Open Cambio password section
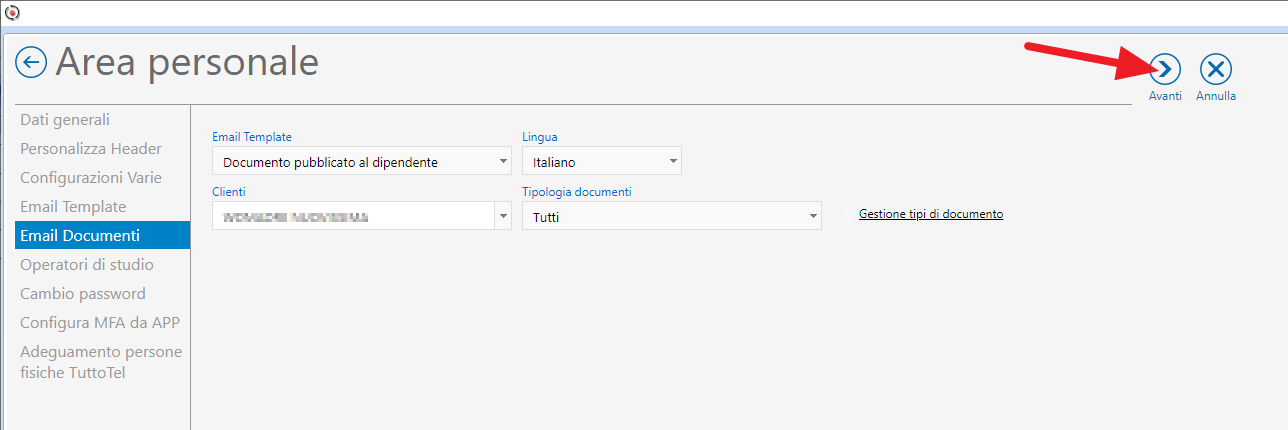The height and width of the screenshot is (430, 1288). click(83, 294)
